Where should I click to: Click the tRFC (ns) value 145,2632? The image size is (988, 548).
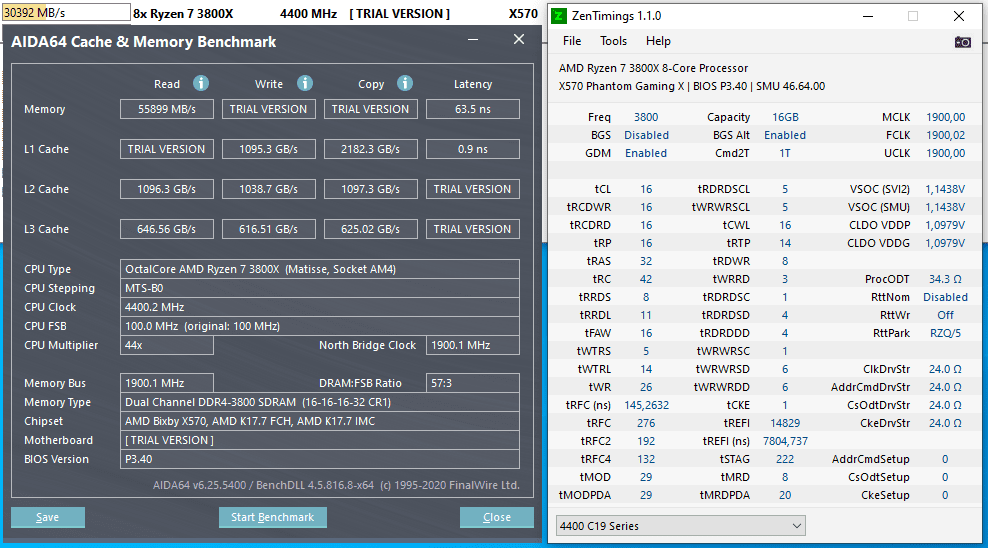646,405
